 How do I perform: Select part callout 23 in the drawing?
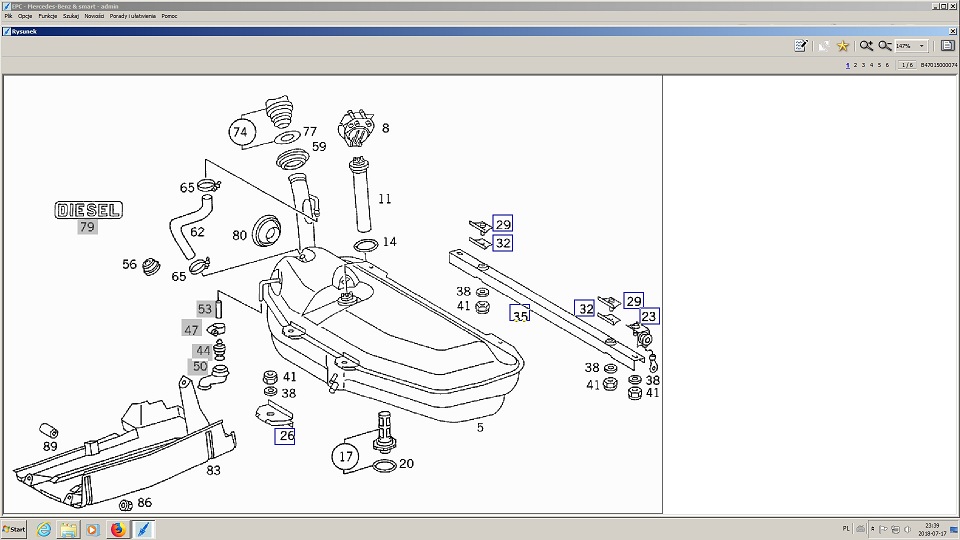[x=649, y=317]
